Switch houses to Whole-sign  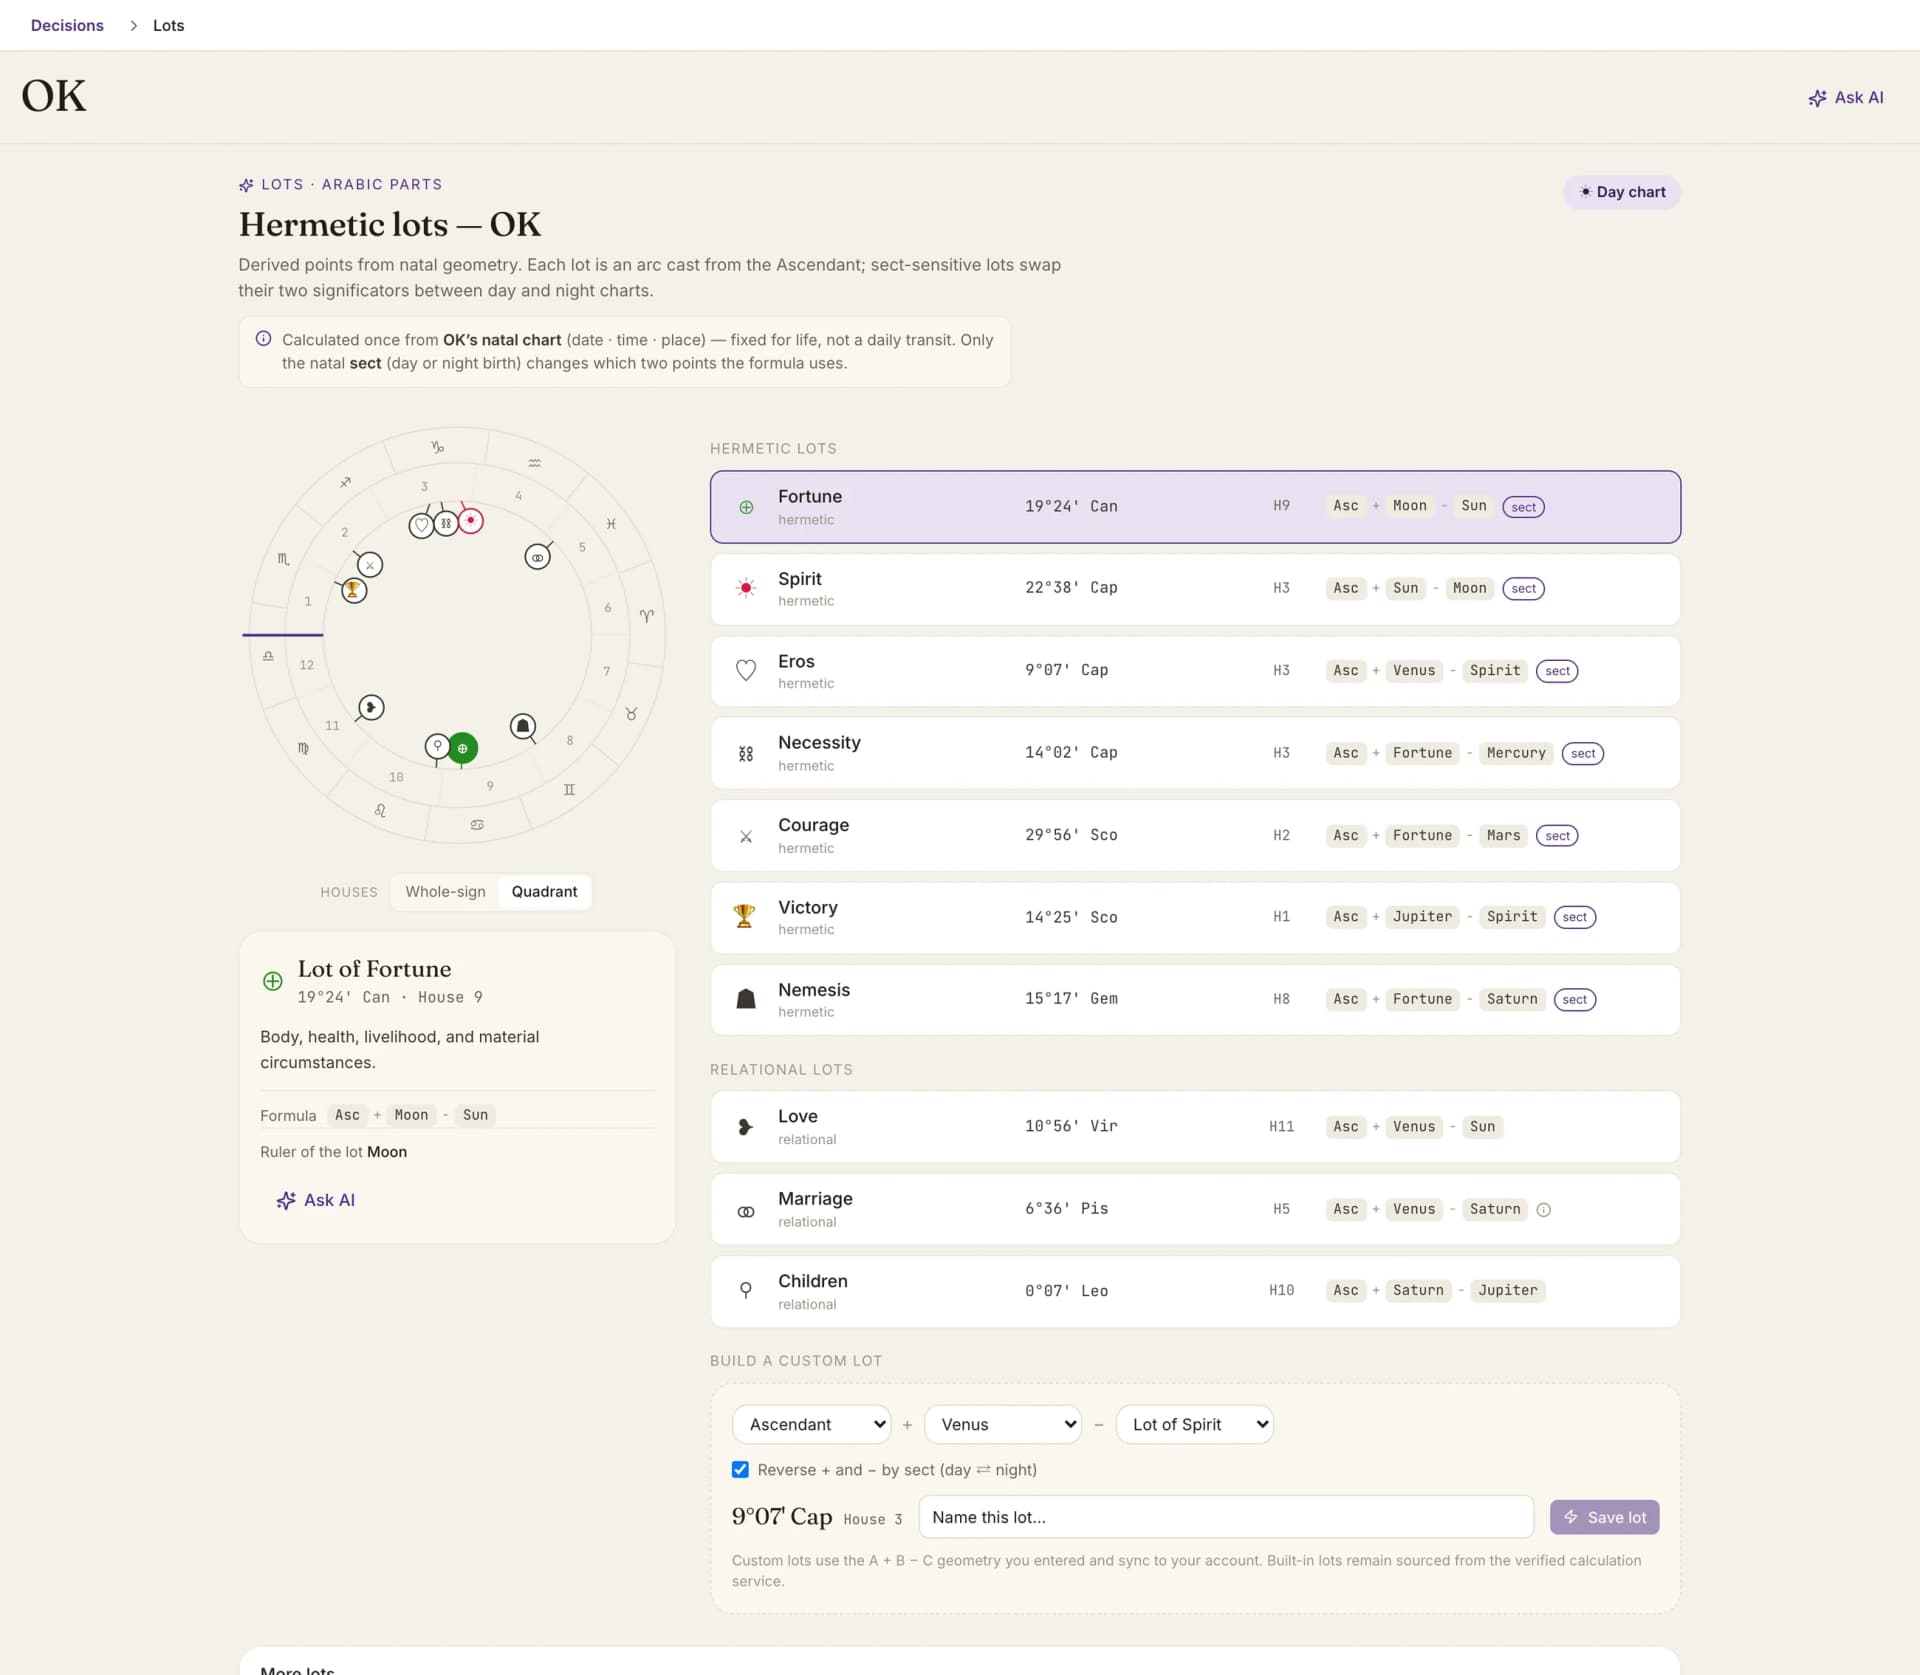(445, 892)
